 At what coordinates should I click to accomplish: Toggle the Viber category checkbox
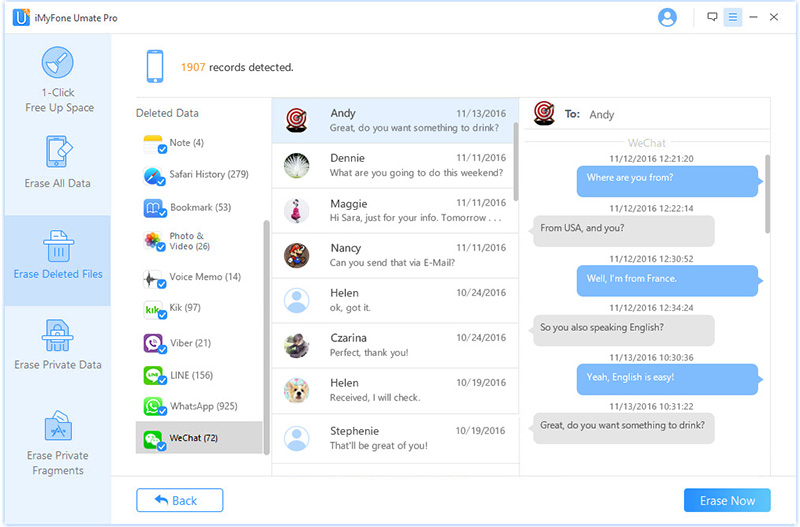pos(161,349)
